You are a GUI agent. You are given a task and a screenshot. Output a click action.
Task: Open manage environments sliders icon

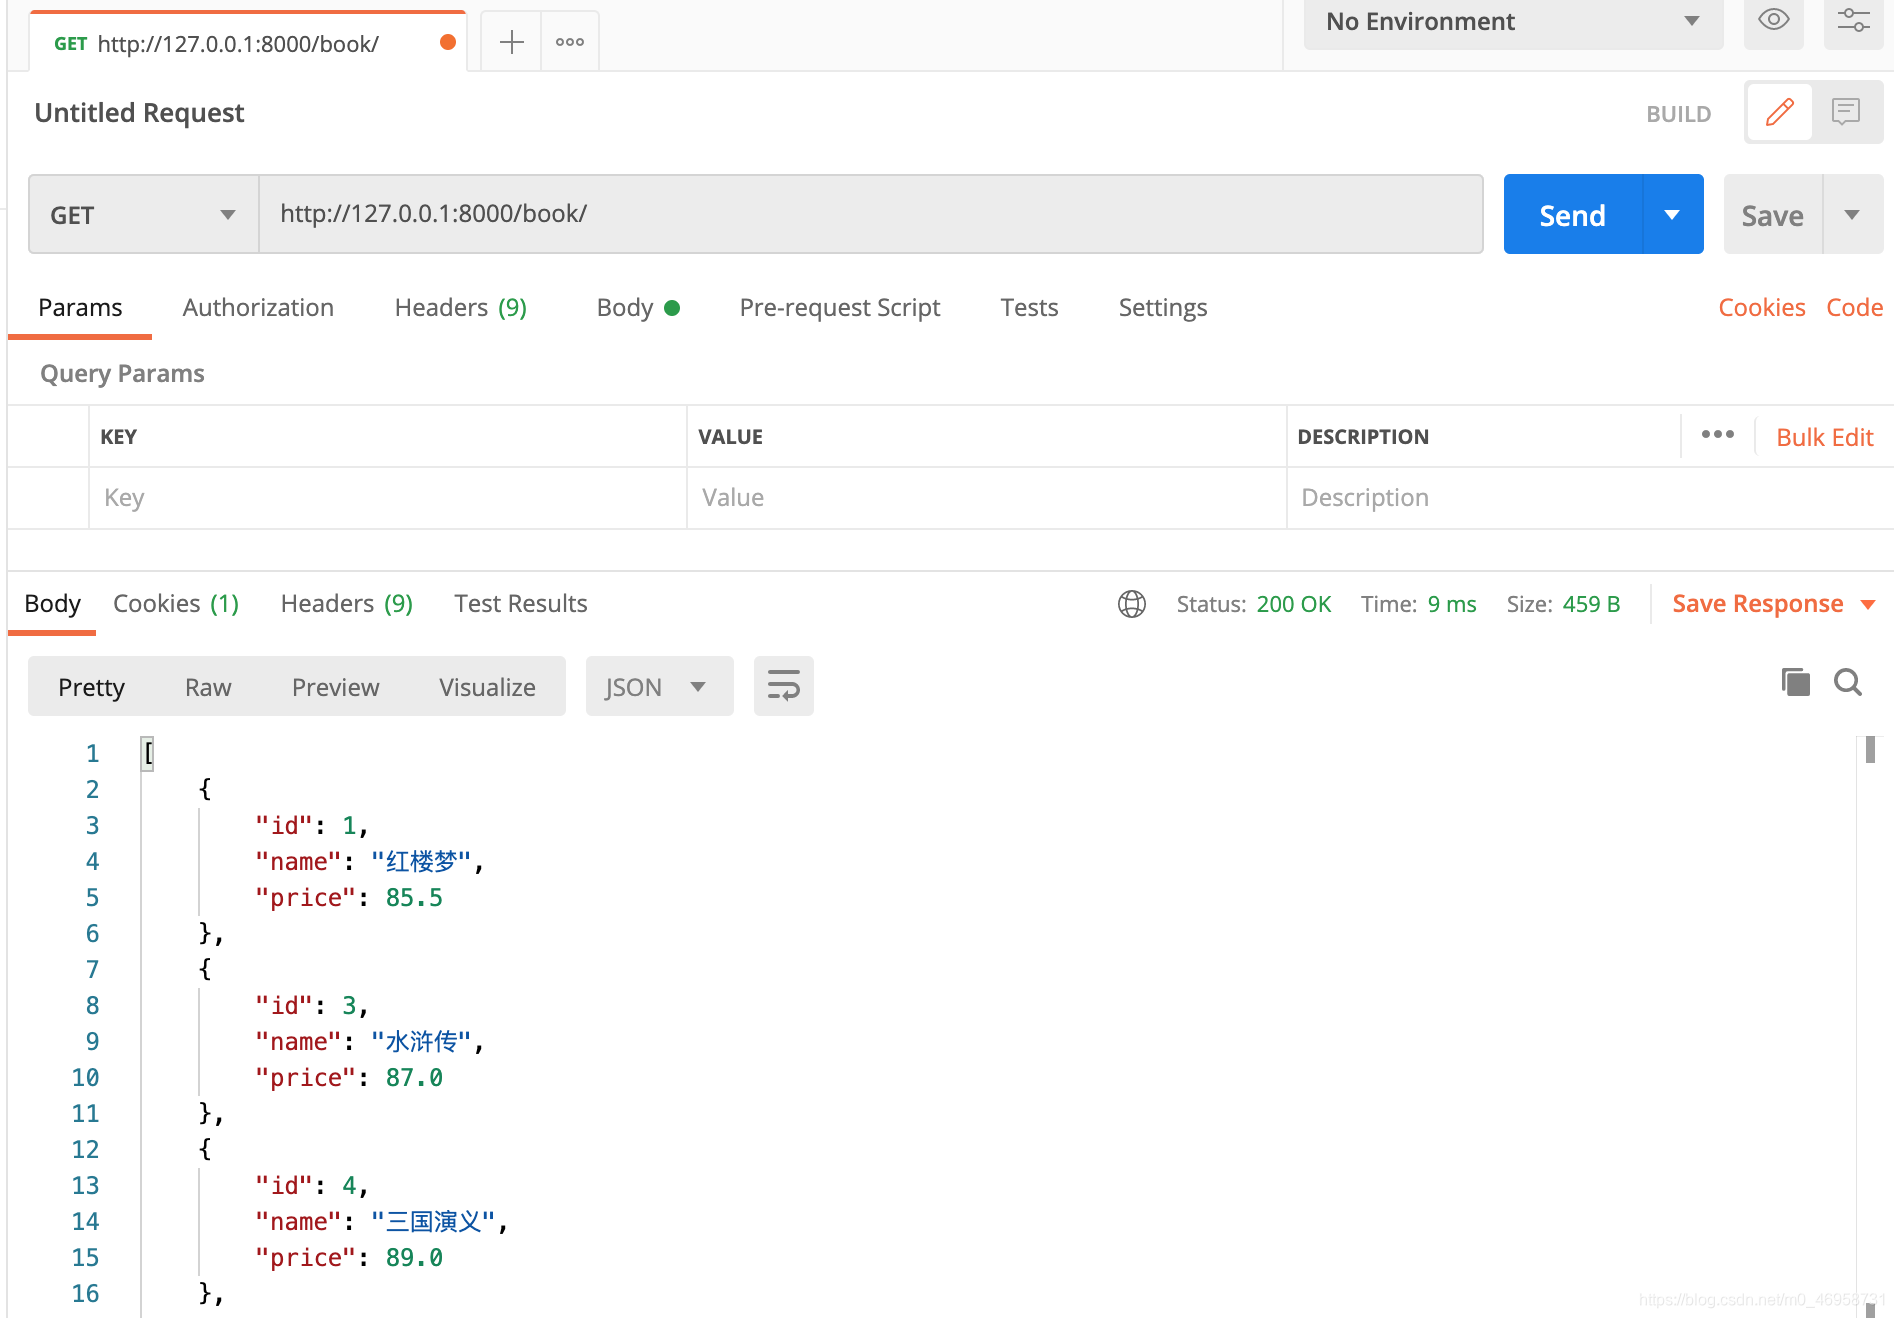[x=1853, y=21]
